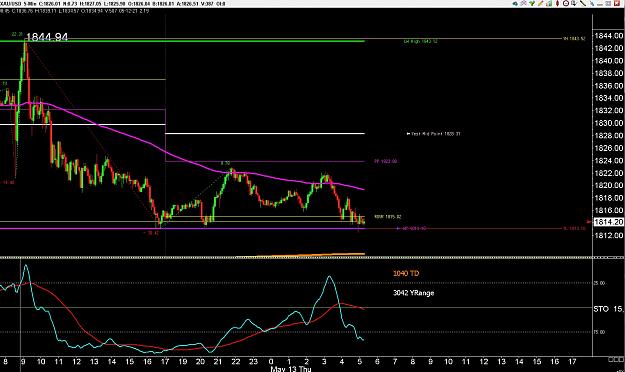This screenshot has height=372, width=625.
Task: Click the 1820.00 price axis label
Action: (x=609, y=185)
